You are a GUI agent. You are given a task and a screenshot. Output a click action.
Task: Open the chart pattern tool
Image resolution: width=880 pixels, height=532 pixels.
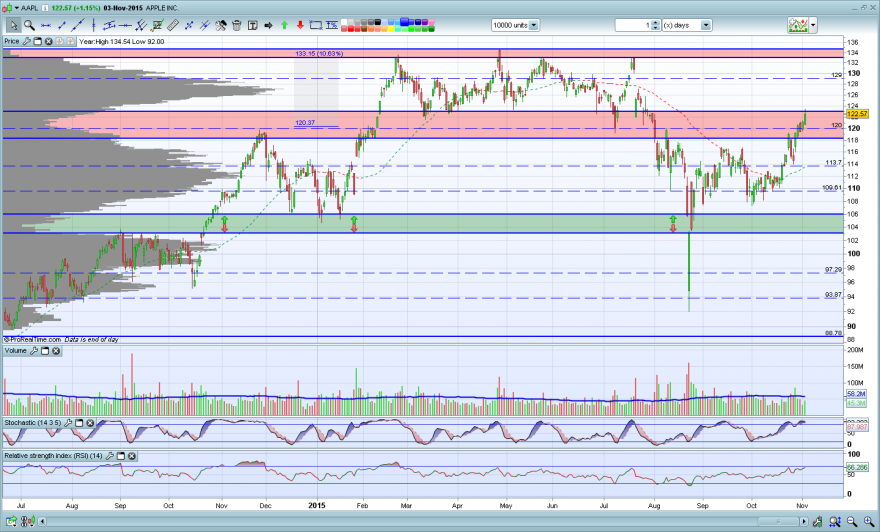pyautogui.click(x=157, y=25)
